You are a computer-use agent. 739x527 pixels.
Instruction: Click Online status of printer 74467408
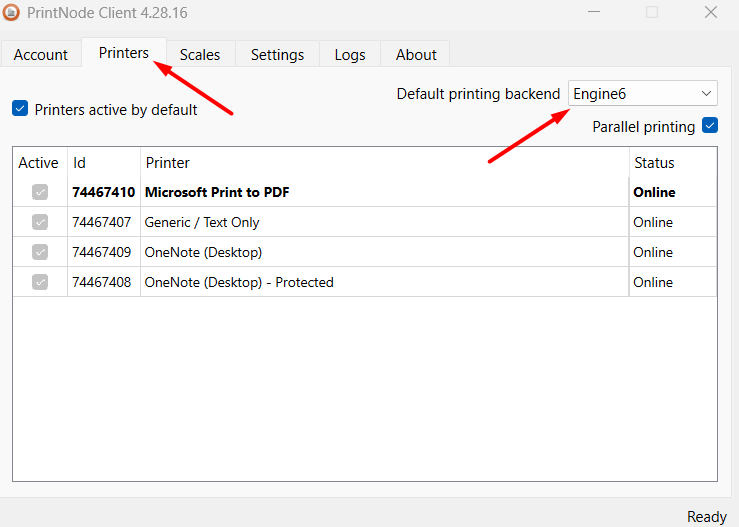pos(653,282)
